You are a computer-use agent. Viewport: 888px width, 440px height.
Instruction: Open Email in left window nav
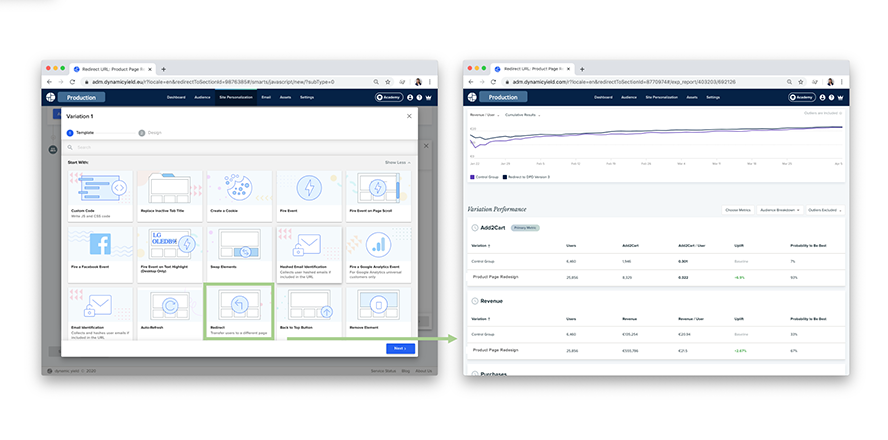pyautogui.click(x=266, y=97)
